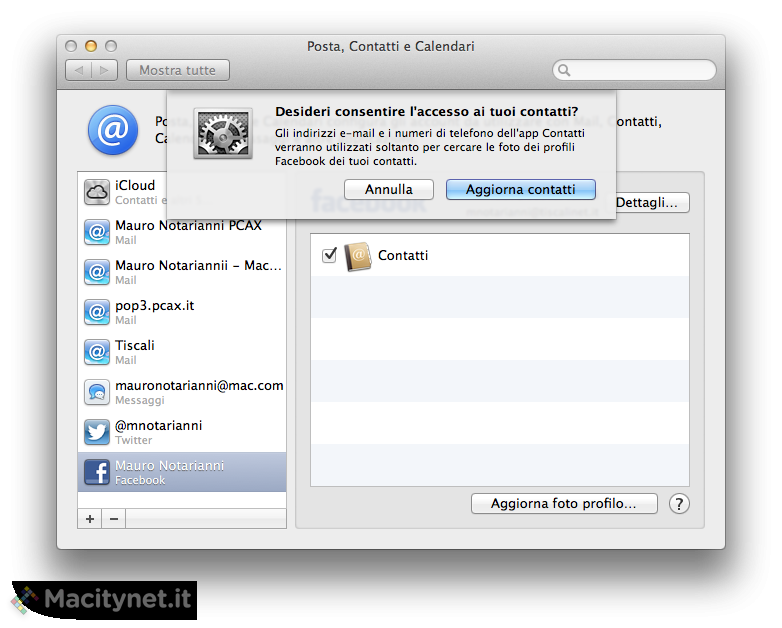Click the Annulla button
Image resolution: width=782 pixels, height=628 pixels.
tap(389, 190)
